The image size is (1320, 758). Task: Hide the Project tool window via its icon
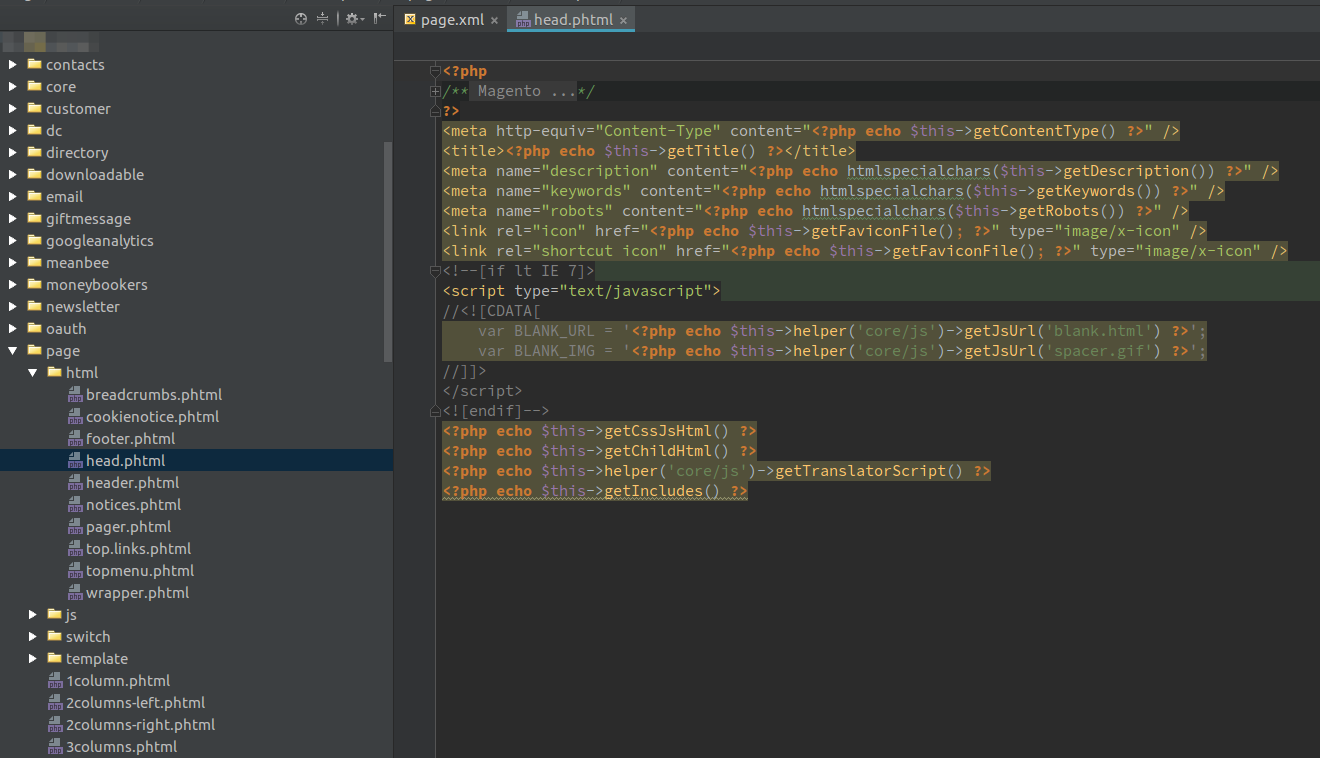(x=378, y=18)
